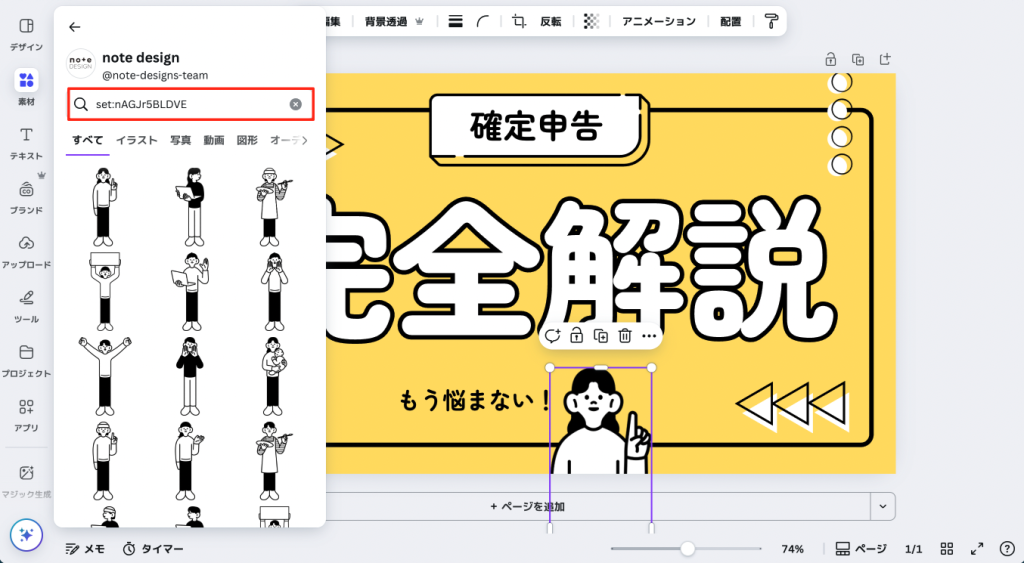
Task: Open the アニメーション option
Action: pyautogui.click(x=658, y=21)
